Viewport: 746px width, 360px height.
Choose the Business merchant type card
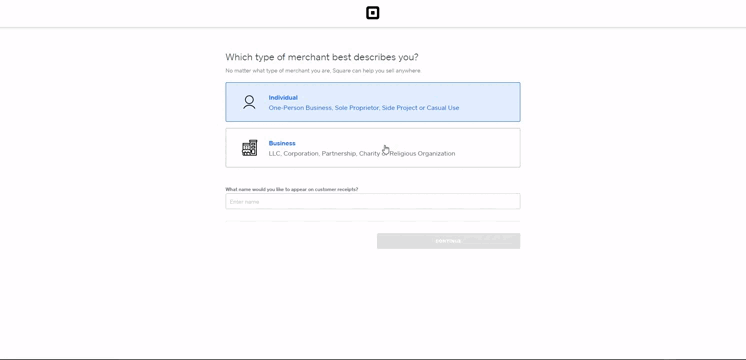click(x=373, y=147)
